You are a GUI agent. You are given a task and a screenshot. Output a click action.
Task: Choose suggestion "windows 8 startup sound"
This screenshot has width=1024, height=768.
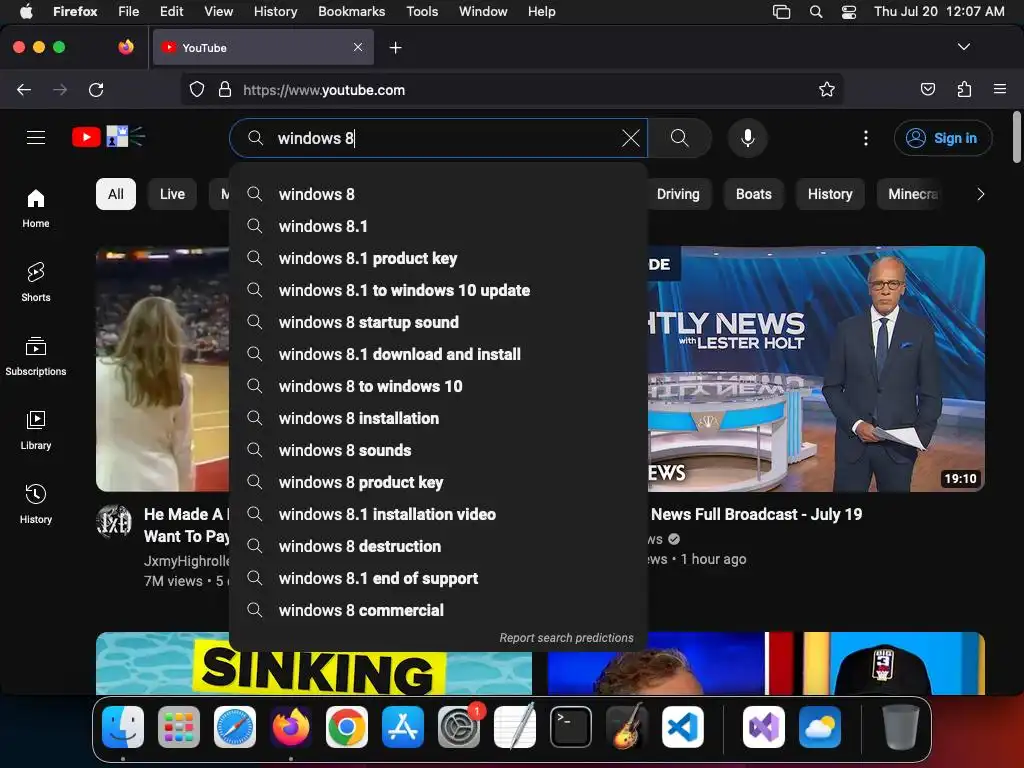pos(438,322)
